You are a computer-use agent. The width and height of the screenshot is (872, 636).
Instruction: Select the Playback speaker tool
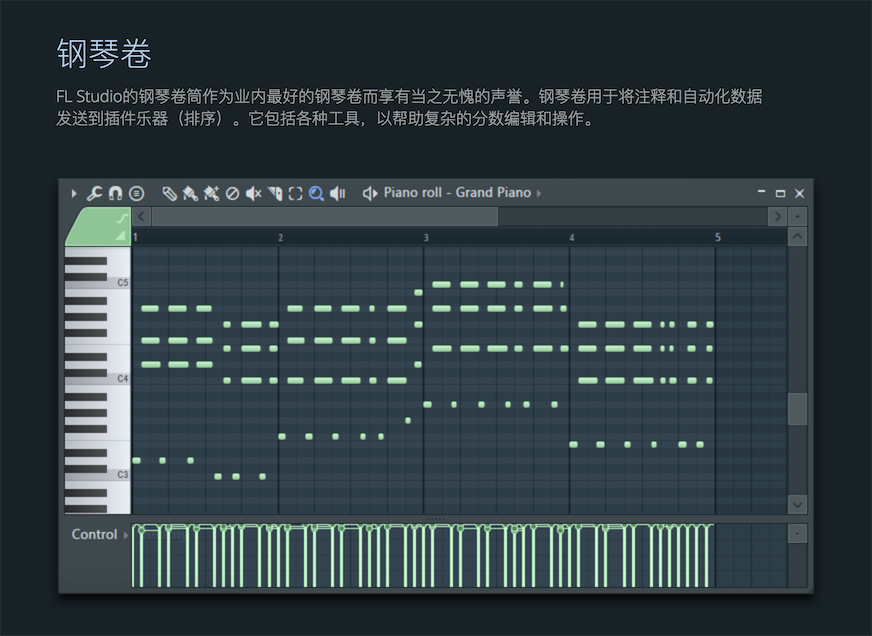(338, 193)
